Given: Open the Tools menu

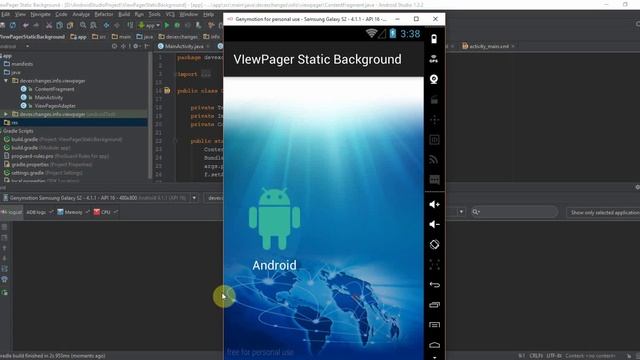Looking at the screenshot, I should point(154,14).
